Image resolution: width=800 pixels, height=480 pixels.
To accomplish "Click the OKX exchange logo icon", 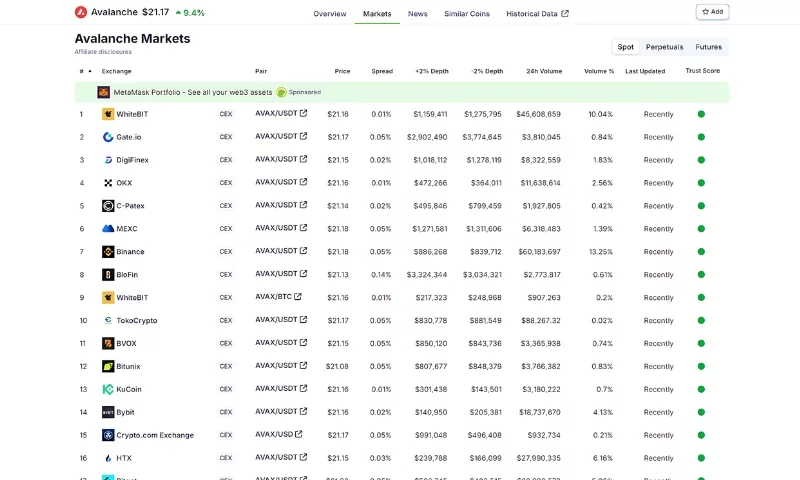I will [108, 183].
